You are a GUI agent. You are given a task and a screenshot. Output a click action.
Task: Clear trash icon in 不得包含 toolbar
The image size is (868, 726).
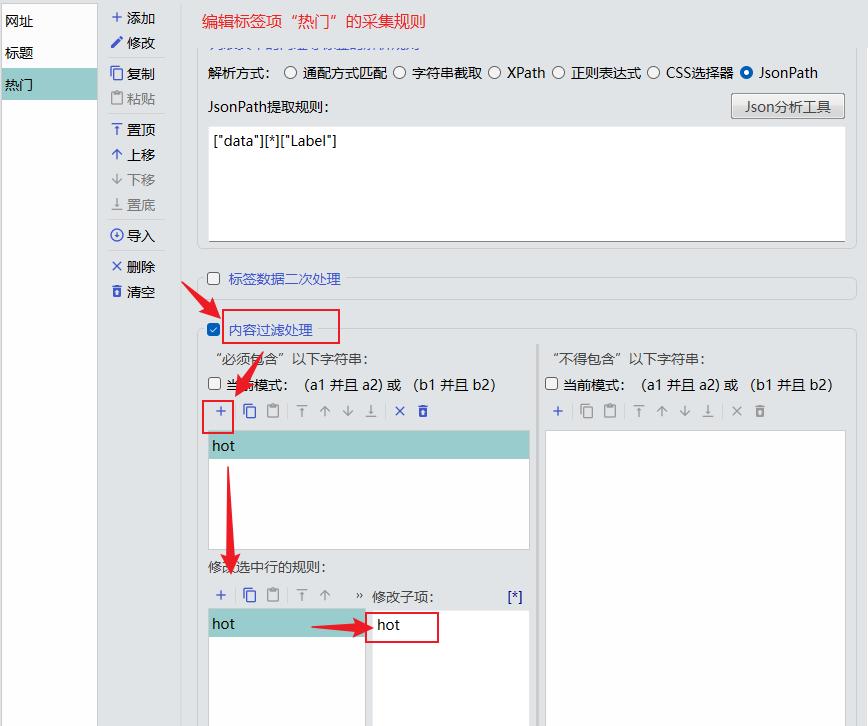760,411
